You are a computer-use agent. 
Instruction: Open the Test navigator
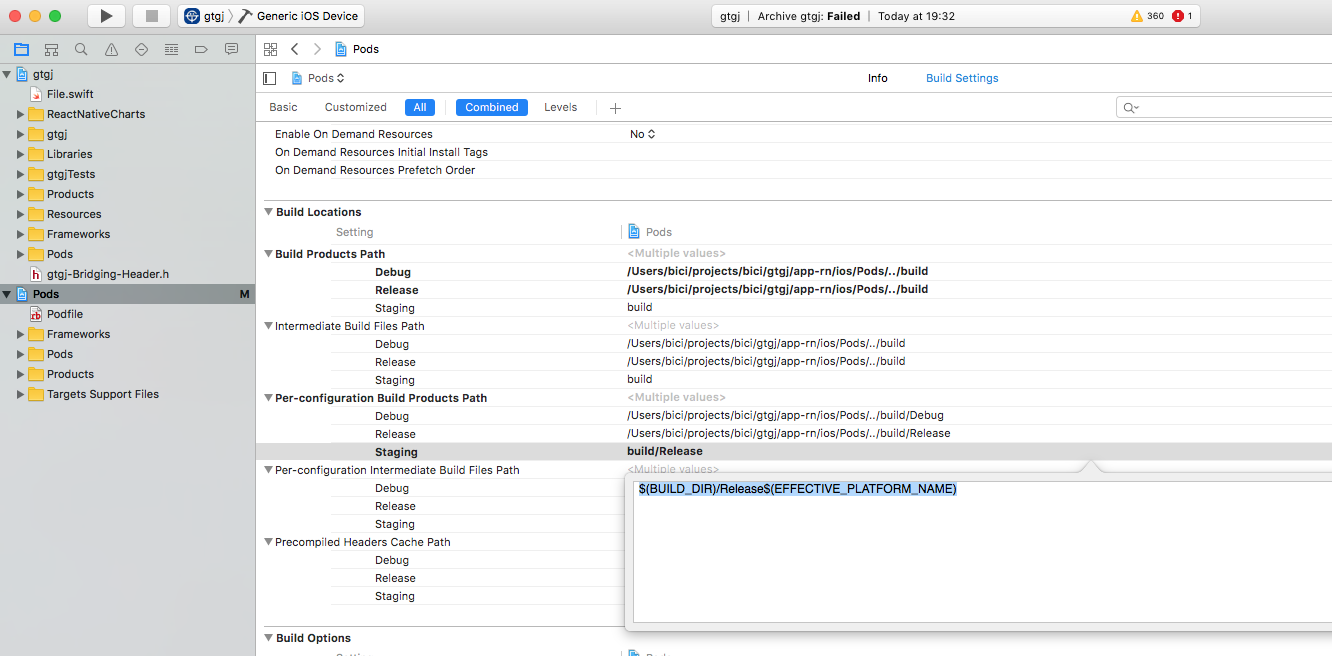(141, 49)
